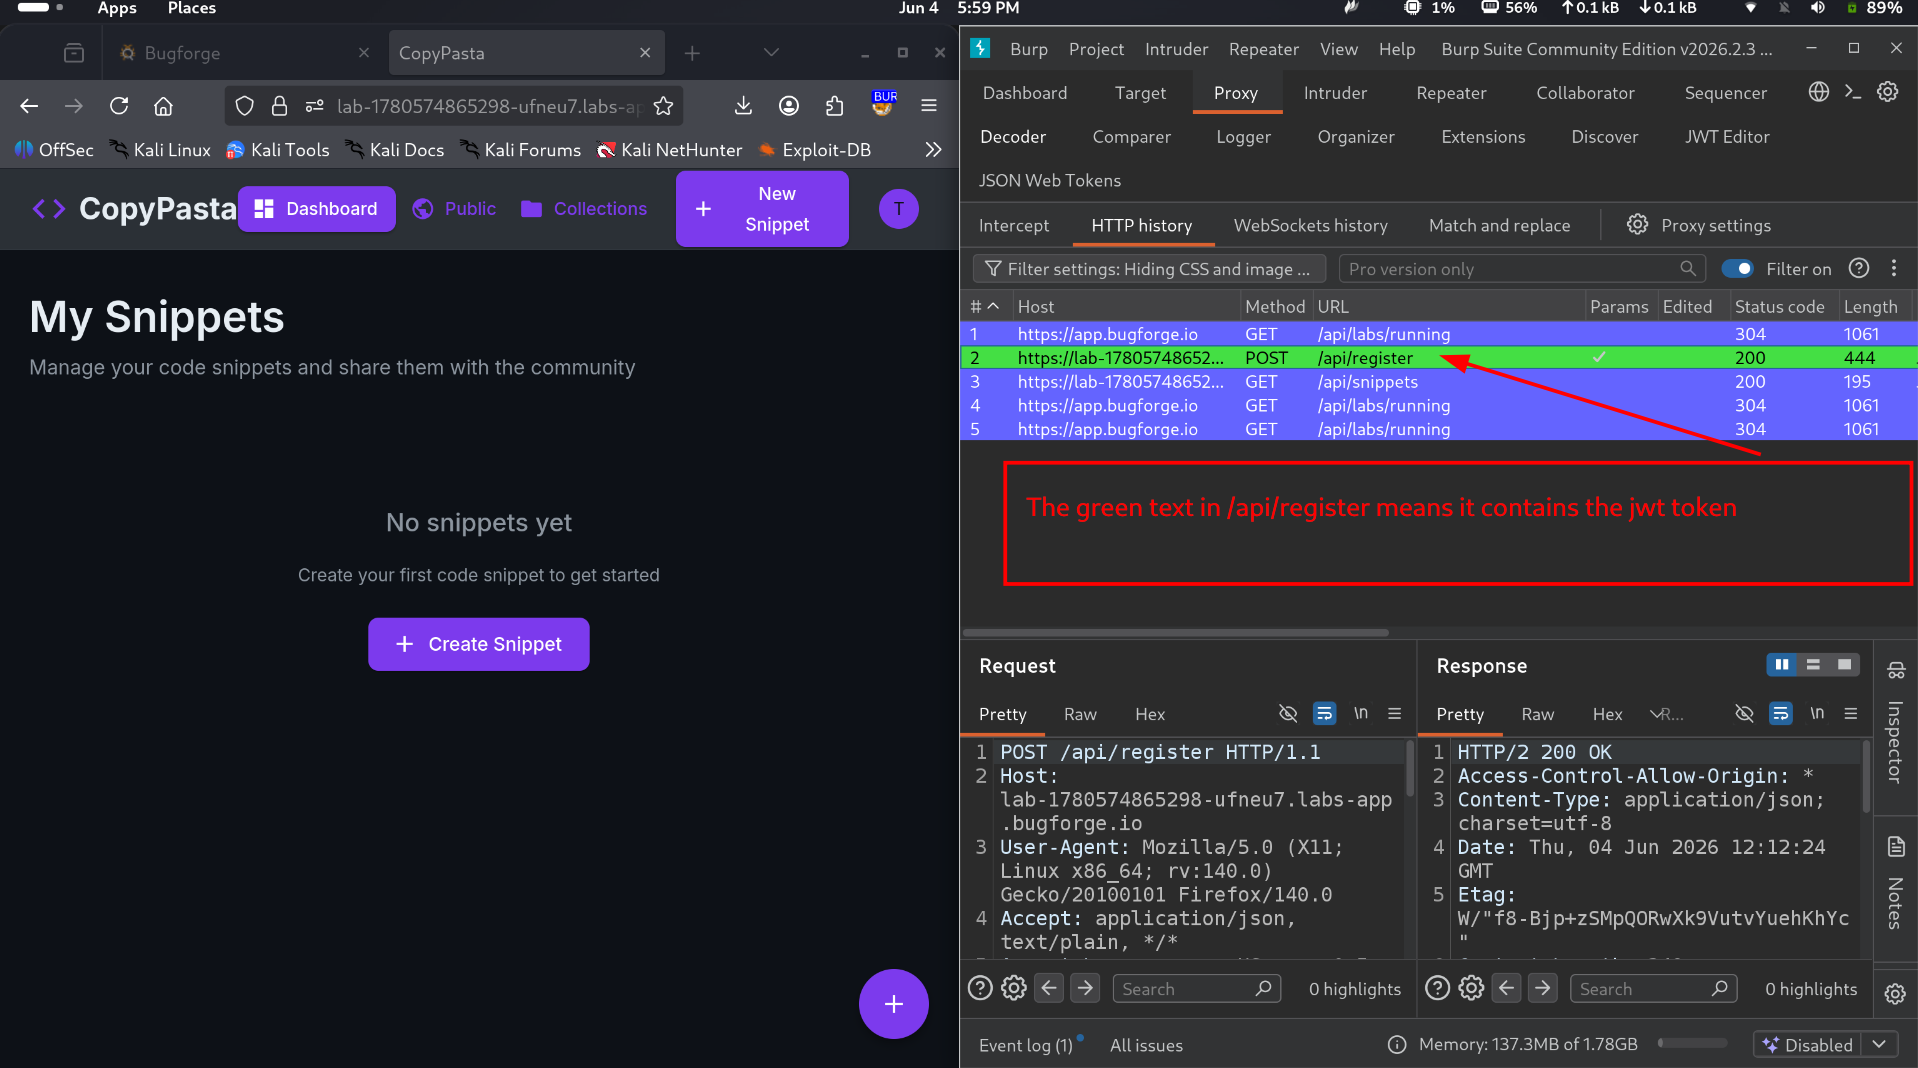
Task: Reload the CopyPasta page in Firefox
Action: (119, 106)
